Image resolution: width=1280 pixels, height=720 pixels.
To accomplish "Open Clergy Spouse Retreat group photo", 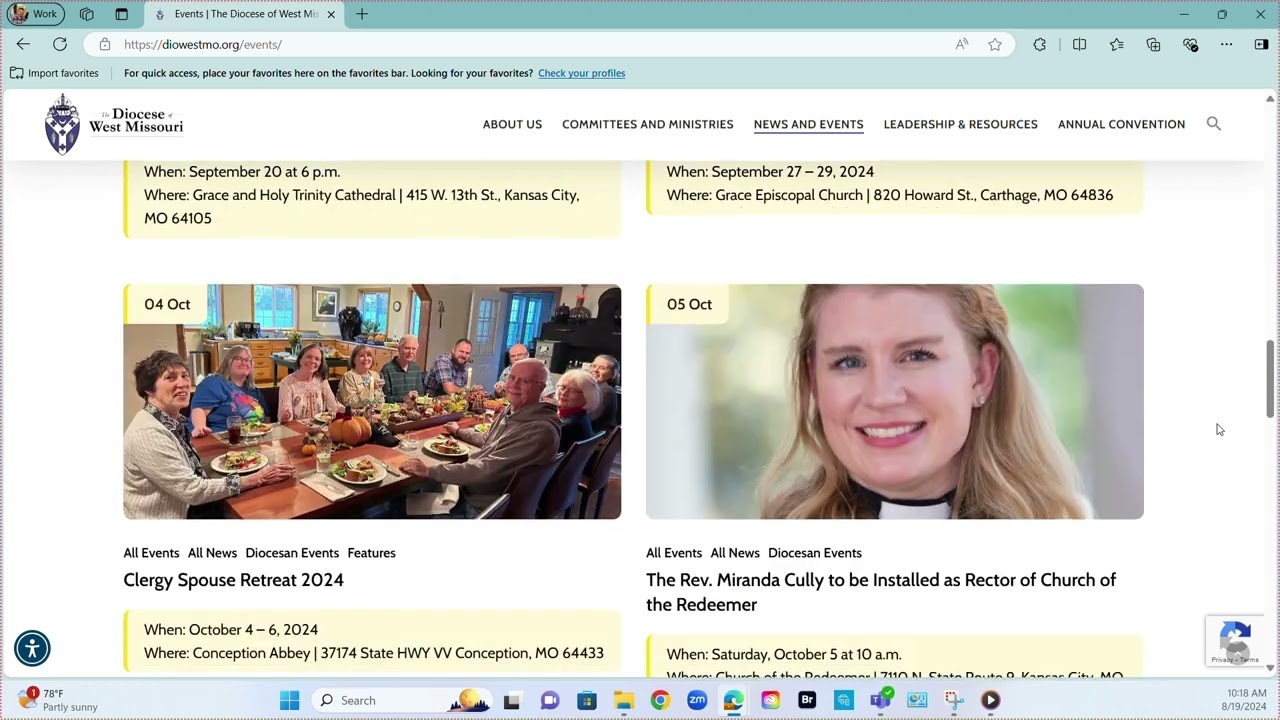I will (372, 401).
